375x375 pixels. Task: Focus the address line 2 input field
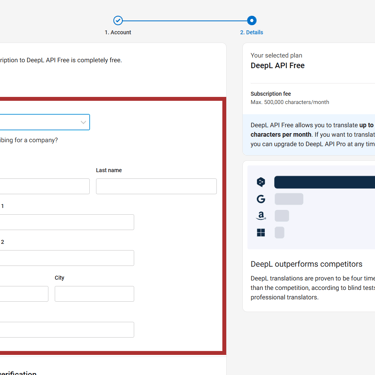pyautogui.click(x=67, y=258)
